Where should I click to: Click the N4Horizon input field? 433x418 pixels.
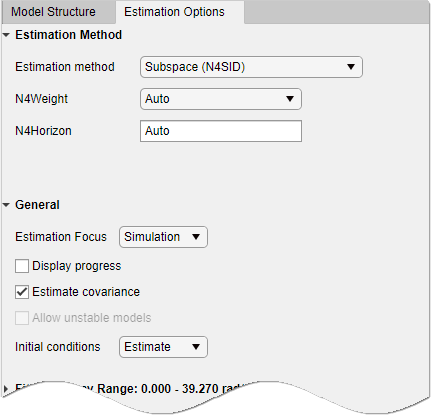pyautogui.click(x=221, y=131)
